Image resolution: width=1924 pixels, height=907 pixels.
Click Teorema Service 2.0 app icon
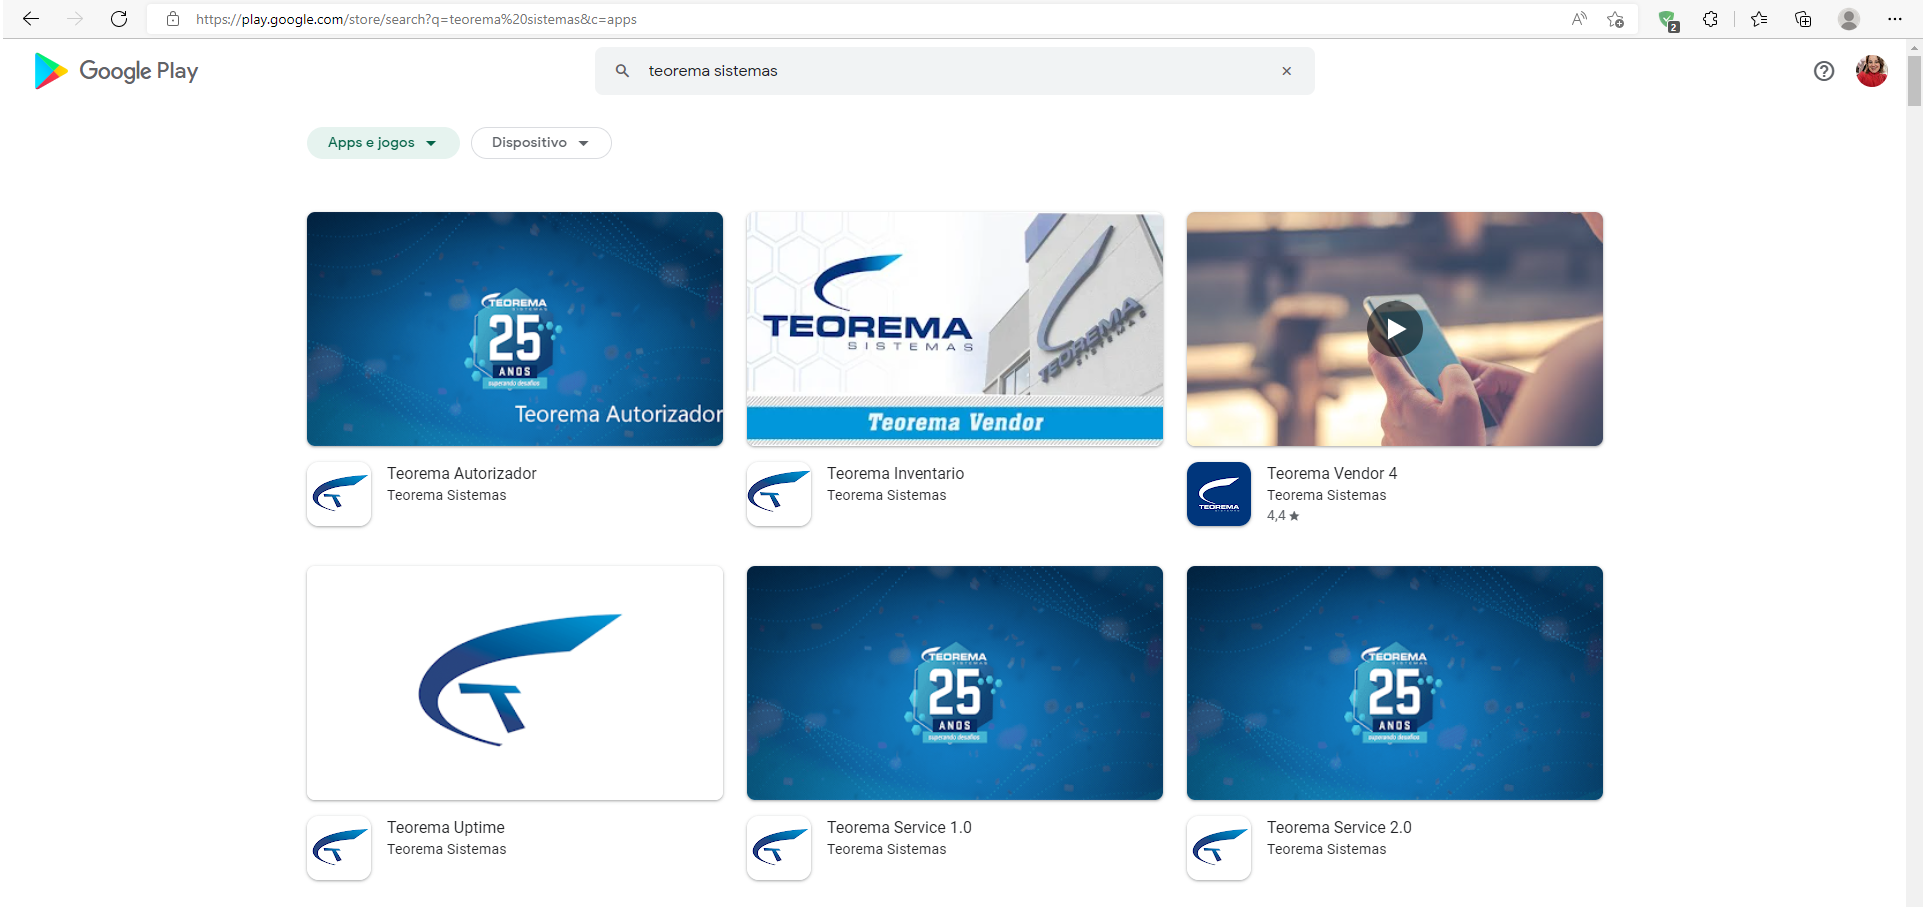point(1219,848)
